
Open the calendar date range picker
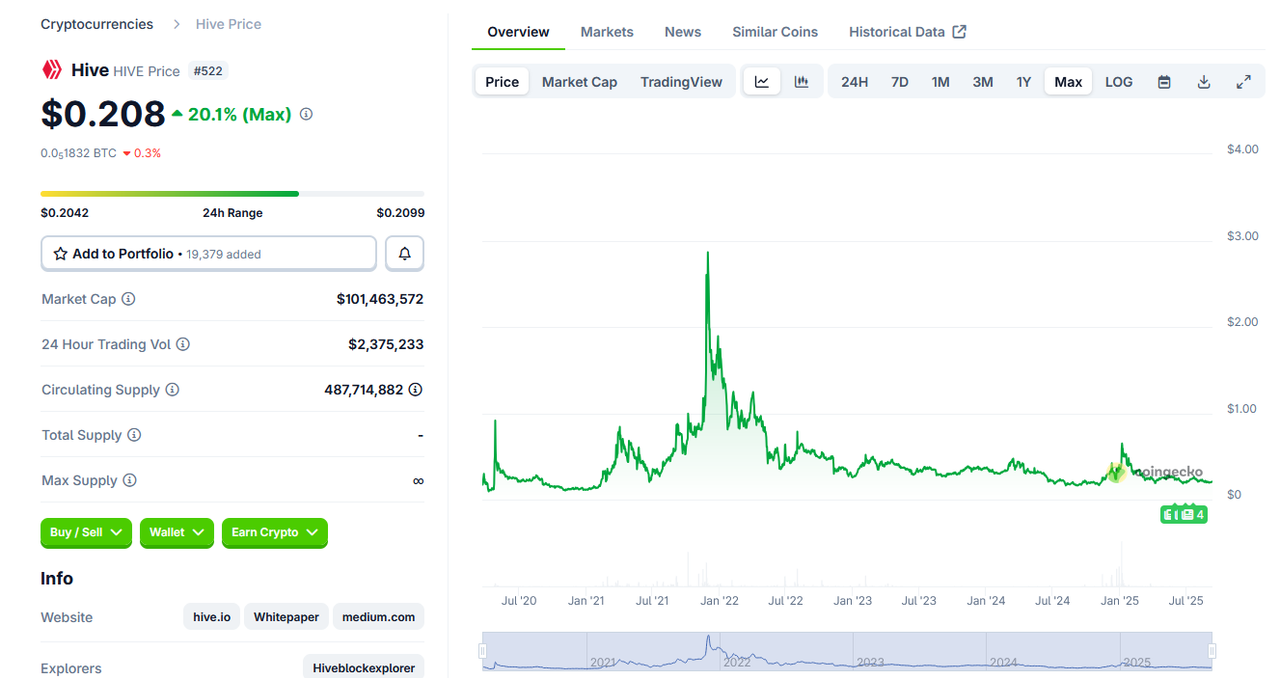(x=1164, y=82)
